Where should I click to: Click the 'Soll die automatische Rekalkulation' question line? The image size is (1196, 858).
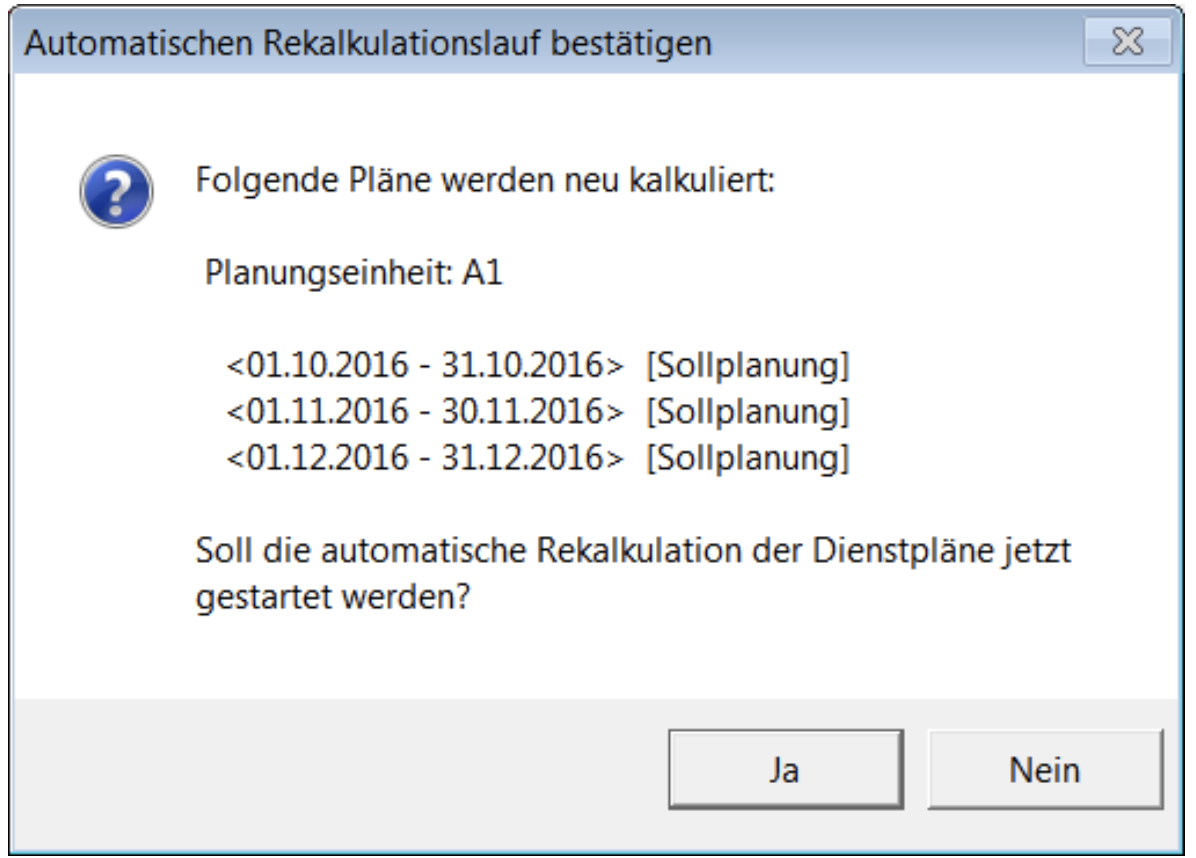(x=633, y=551)
